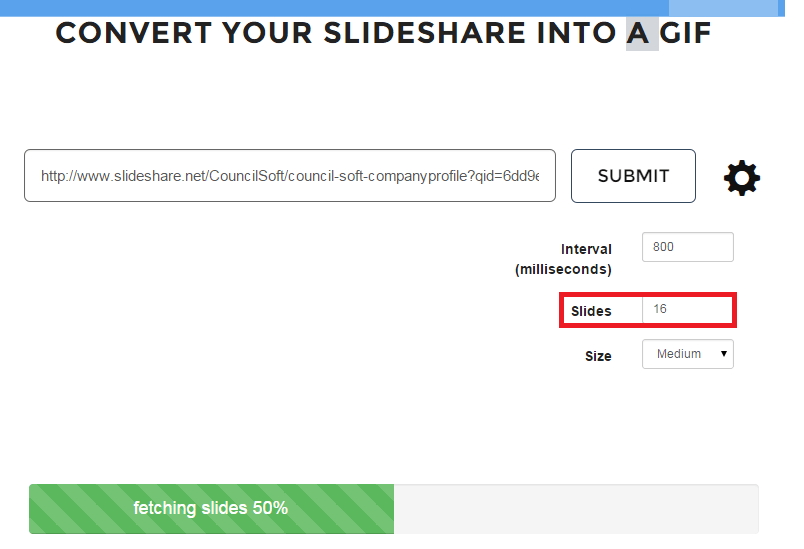Click the Interval (milliseconds) label
The width and height of the screenshot is (804, 549).
coord(563,259)
